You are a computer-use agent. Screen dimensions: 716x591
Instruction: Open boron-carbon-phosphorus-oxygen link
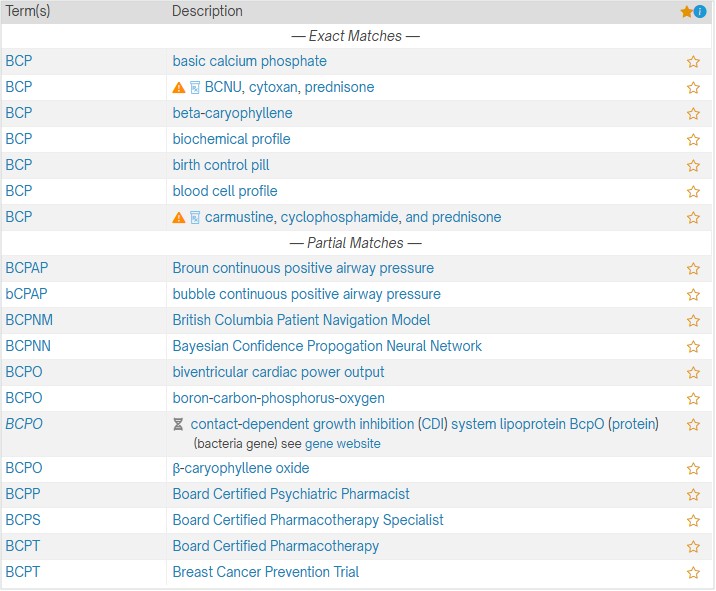coord(279,398)
